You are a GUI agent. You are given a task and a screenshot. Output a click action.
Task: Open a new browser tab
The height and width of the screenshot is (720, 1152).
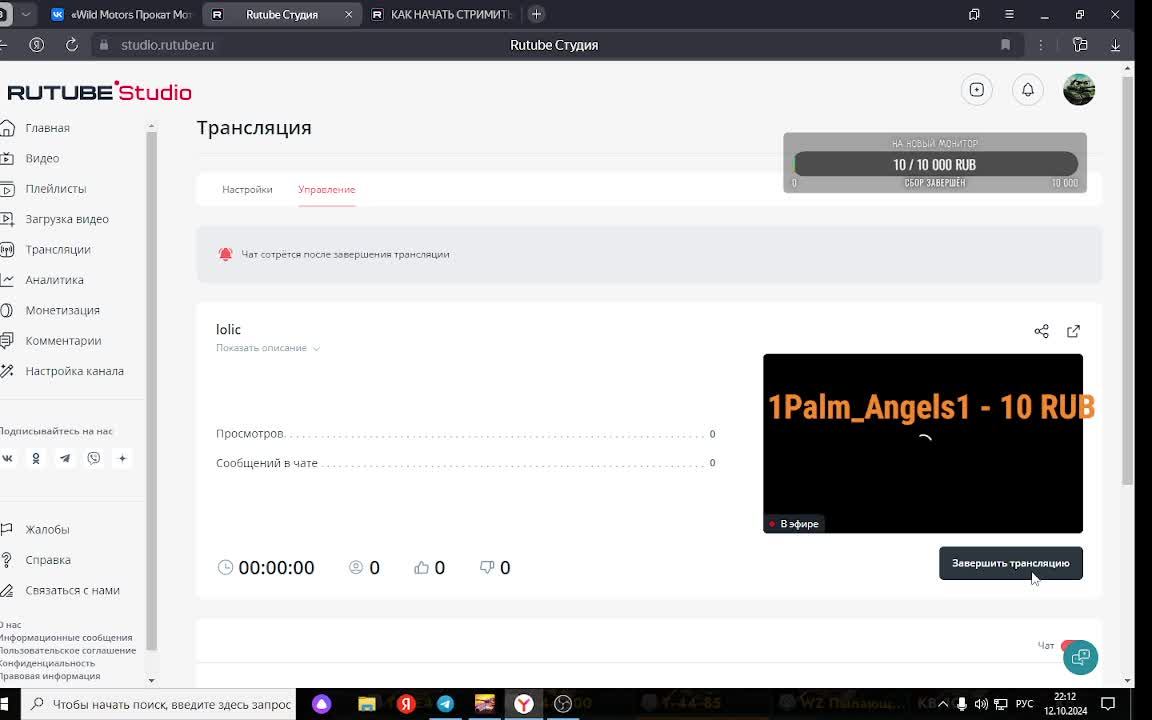[536, 14]
